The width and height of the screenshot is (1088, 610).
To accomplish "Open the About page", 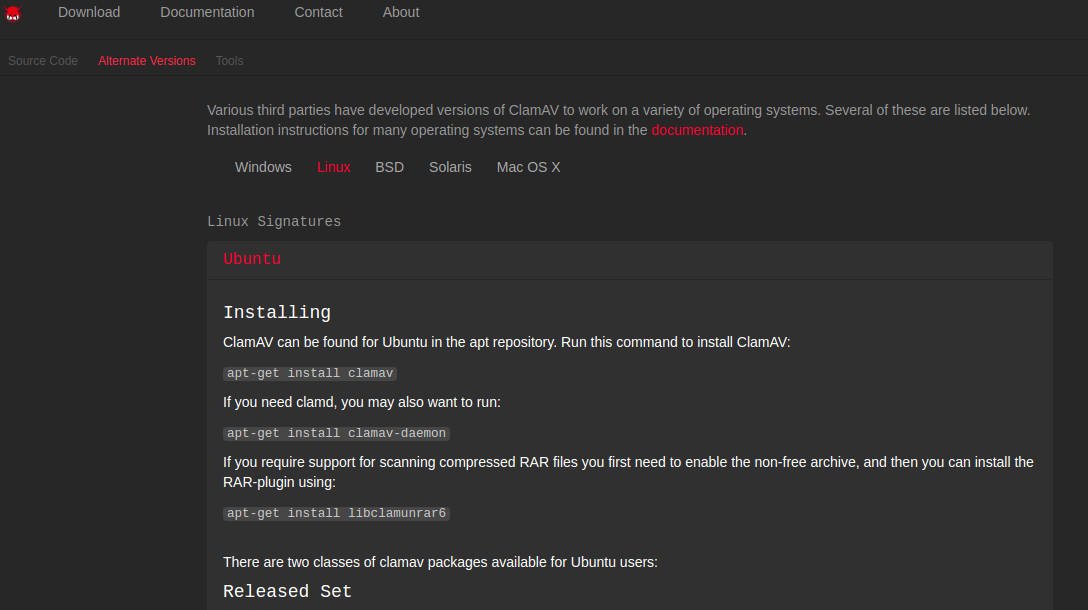I will [401, 12].
